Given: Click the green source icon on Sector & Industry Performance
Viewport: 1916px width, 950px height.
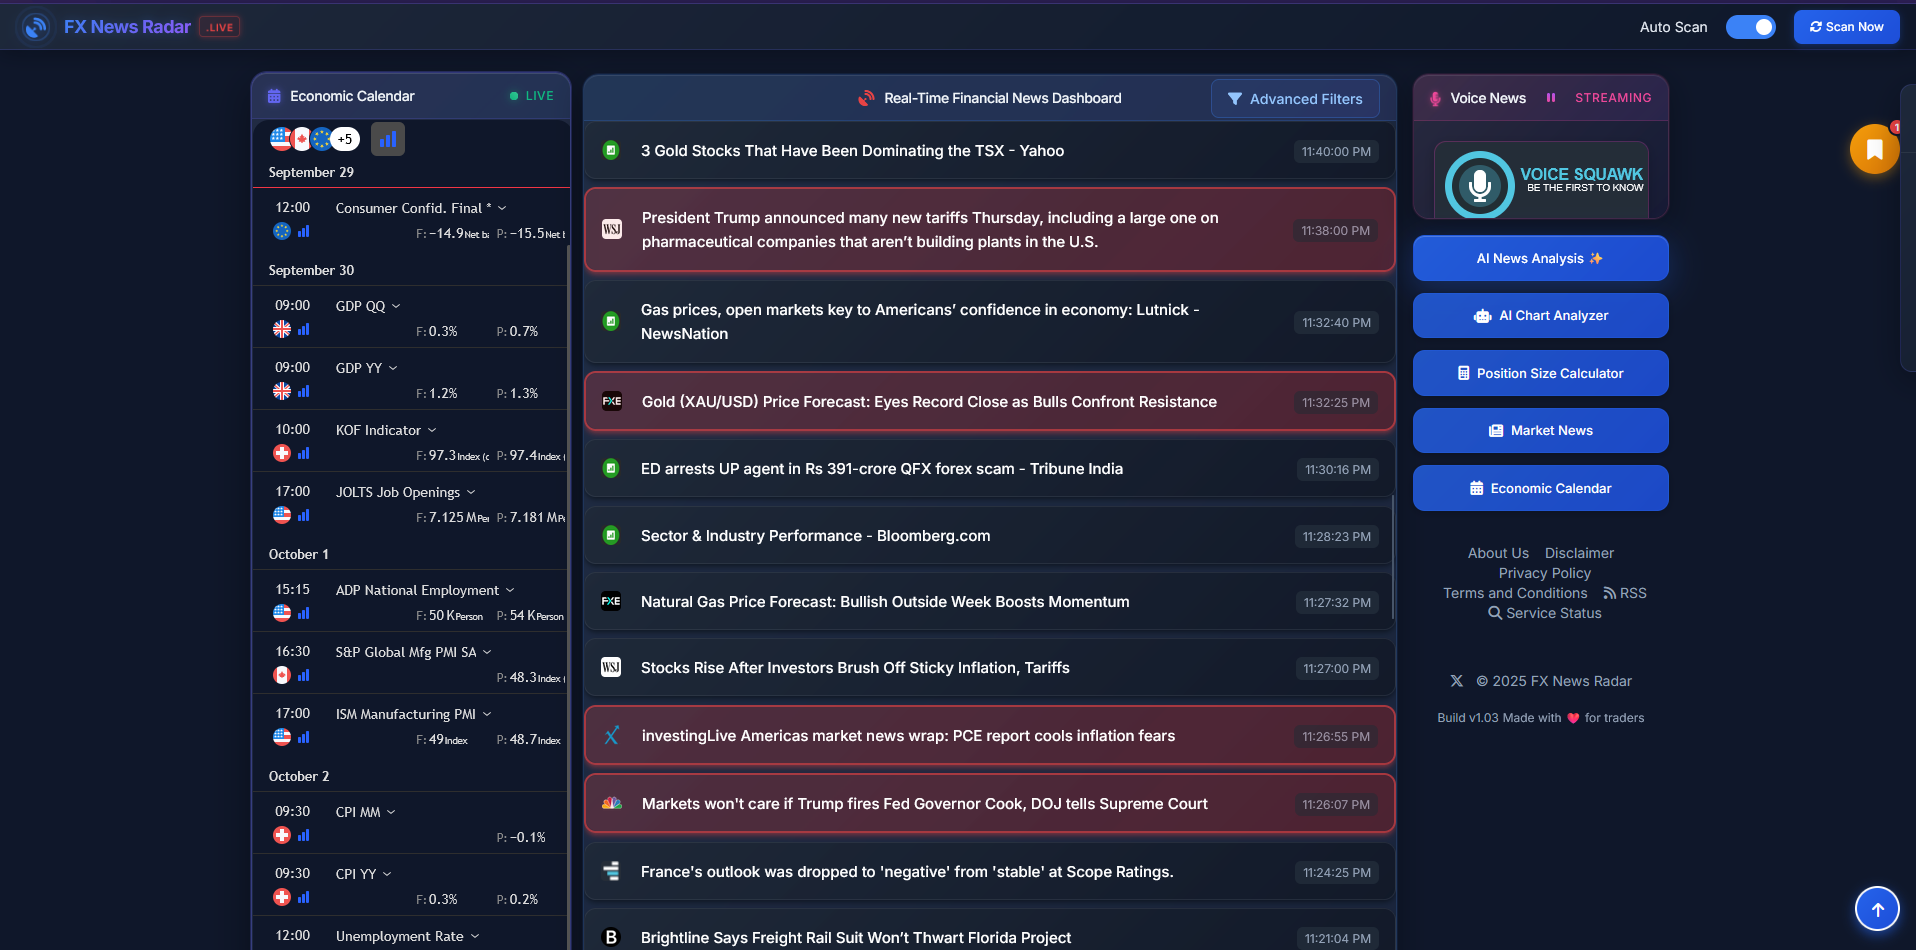Looking at the screenshot, I should click(611, 535).
